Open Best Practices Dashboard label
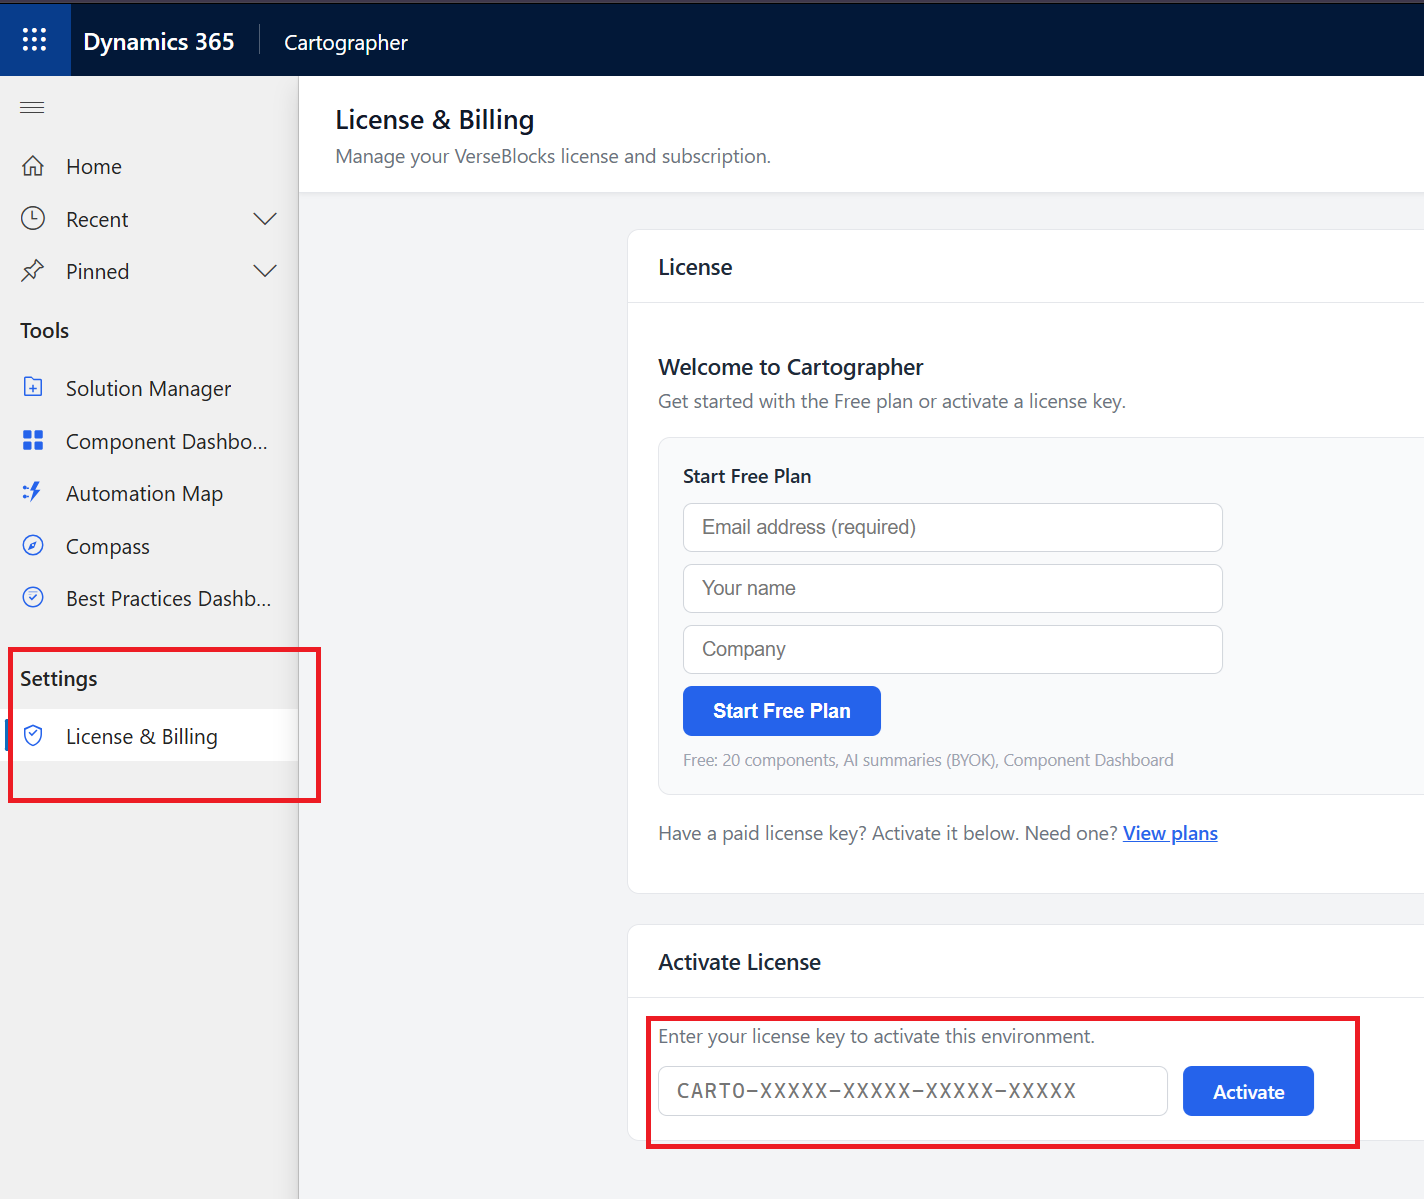The image size is (1424, 1199). pyautogui.click(x=169, y=599)
